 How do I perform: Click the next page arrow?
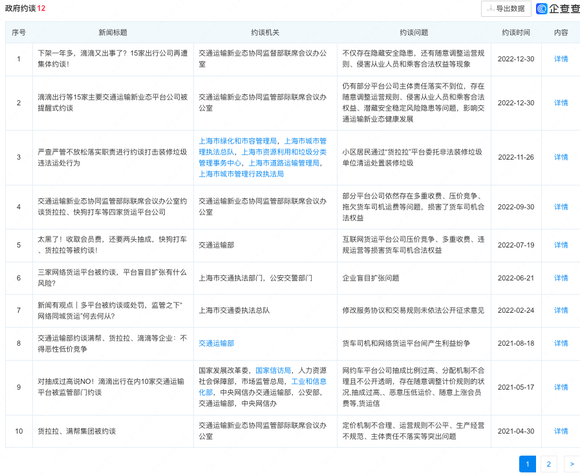(571, 464)
